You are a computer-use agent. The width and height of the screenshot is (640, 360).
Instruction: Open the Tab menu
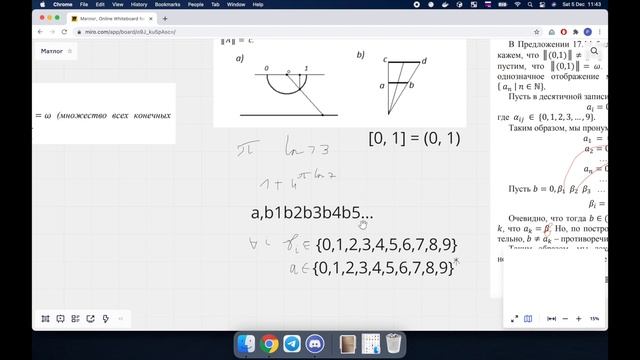coord(215,4)
